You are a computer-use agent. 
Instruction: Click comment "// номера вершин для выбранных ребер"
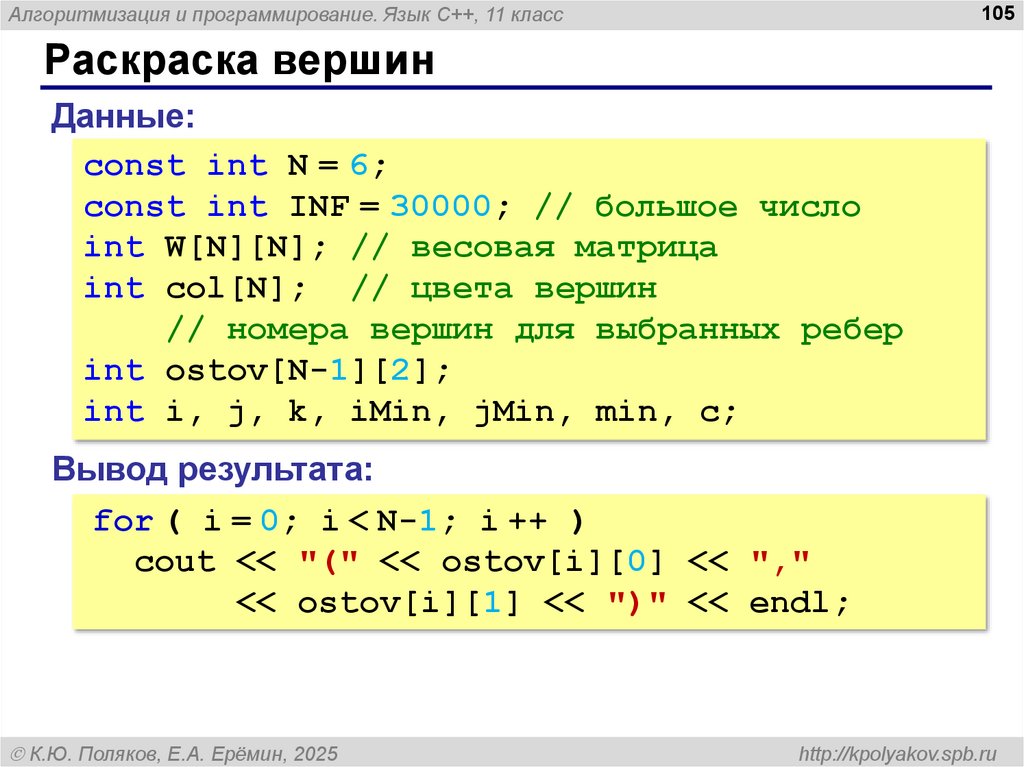click(535, 330)
